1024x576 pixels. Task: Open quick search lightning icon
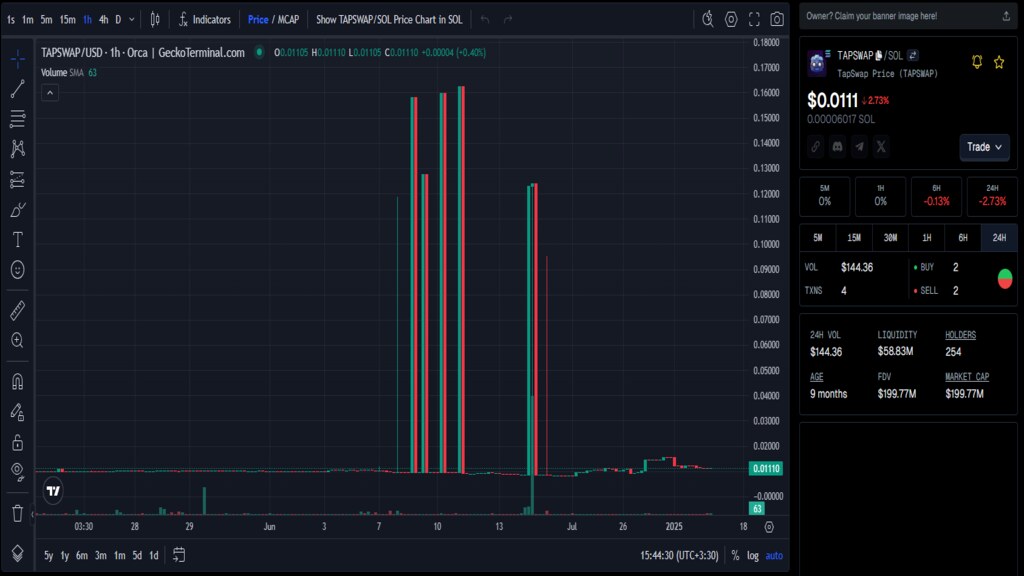(708, 20)
